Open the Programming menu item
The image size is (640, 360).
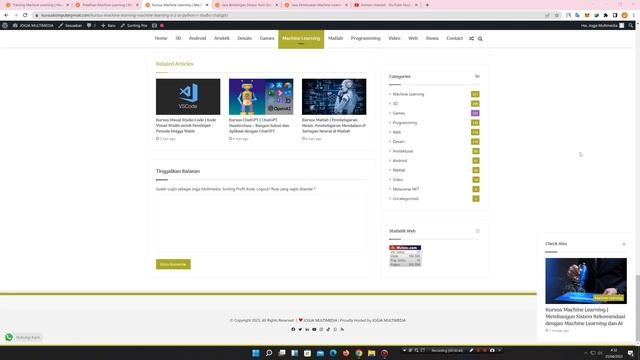pyautogui.click(x=365, y=38)
